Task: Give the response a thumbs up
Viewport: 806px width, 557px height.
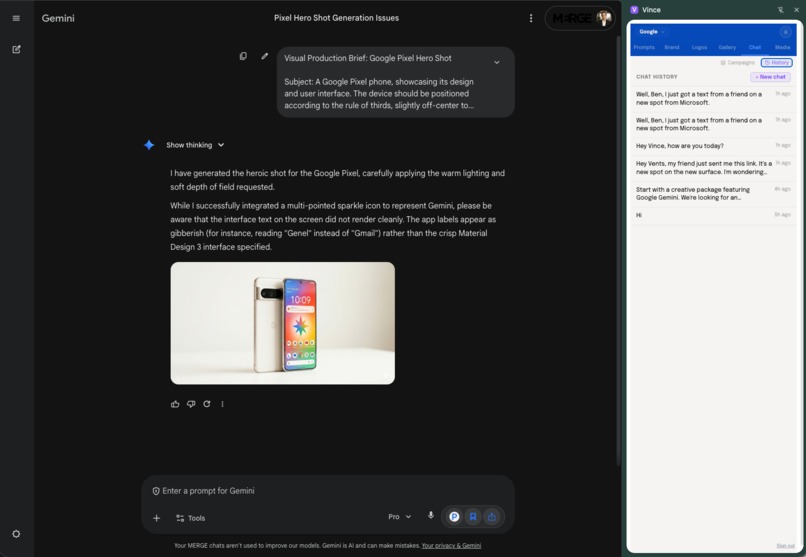Action: (175, 404)
